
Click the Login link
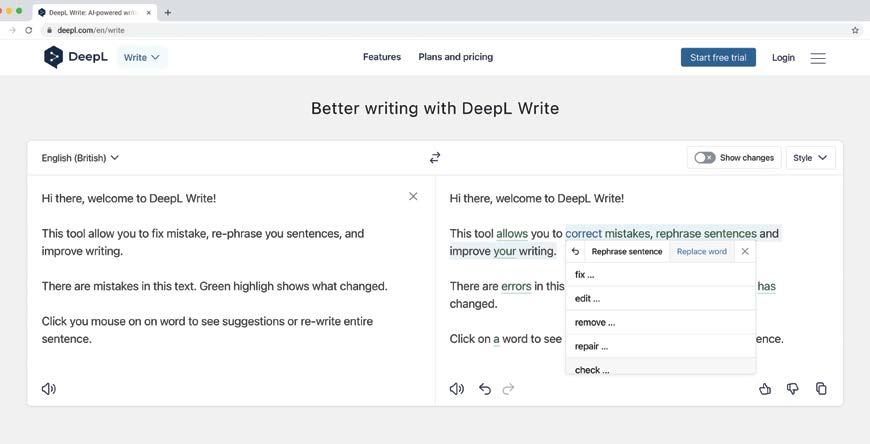783,58
